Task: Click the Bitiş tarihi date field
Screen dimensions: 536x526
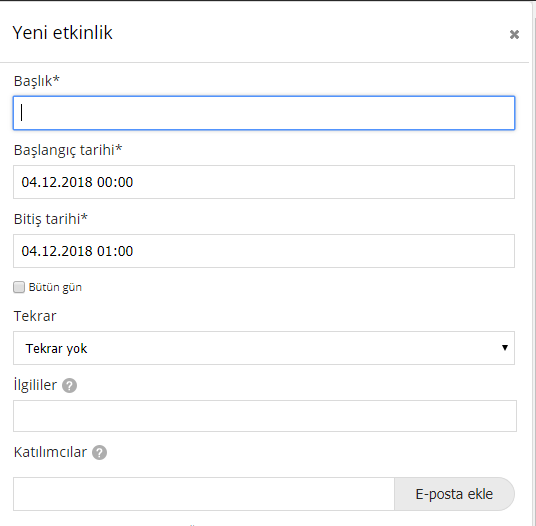Action: [x=264, y=251]
